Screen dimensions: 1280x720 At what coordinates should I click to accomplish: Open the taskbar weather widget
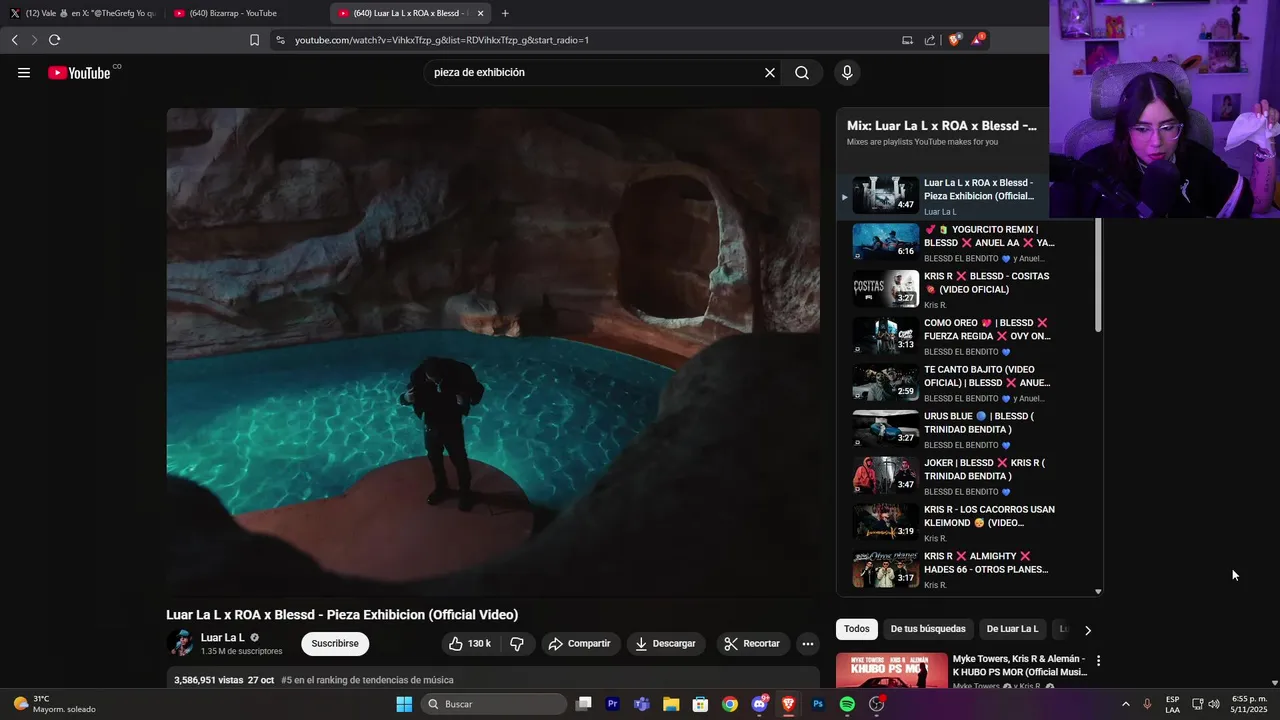click(55, 704)
